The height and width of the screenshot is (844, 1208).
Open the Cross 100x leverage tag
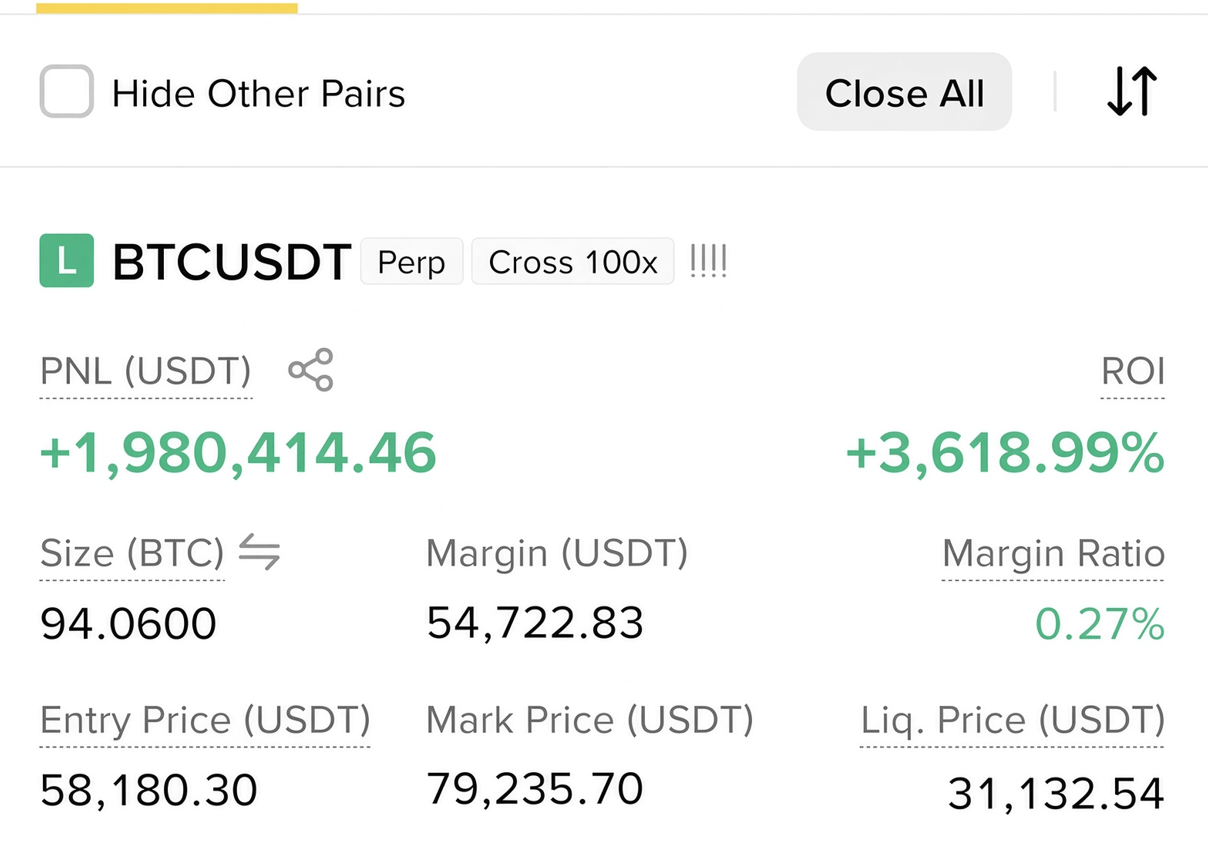pos(573,262)
